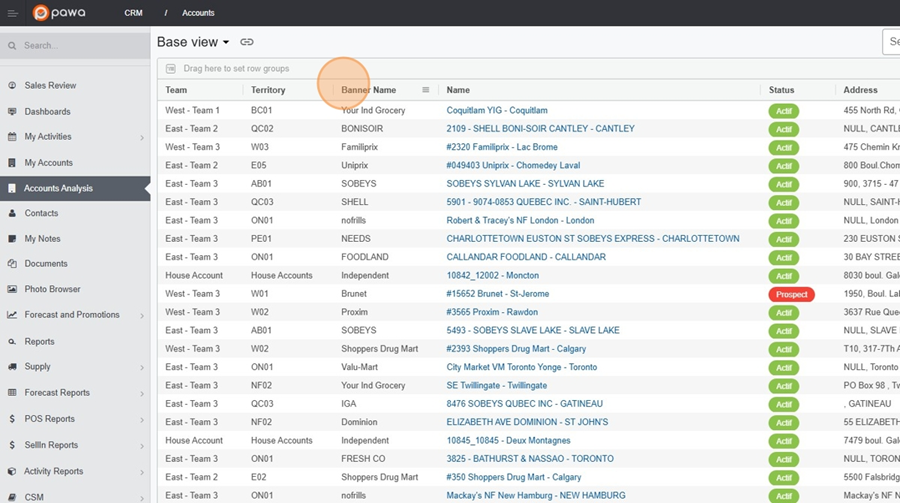
Task: Click the Forecast Reports table icon
Action: tap(12, 393)
